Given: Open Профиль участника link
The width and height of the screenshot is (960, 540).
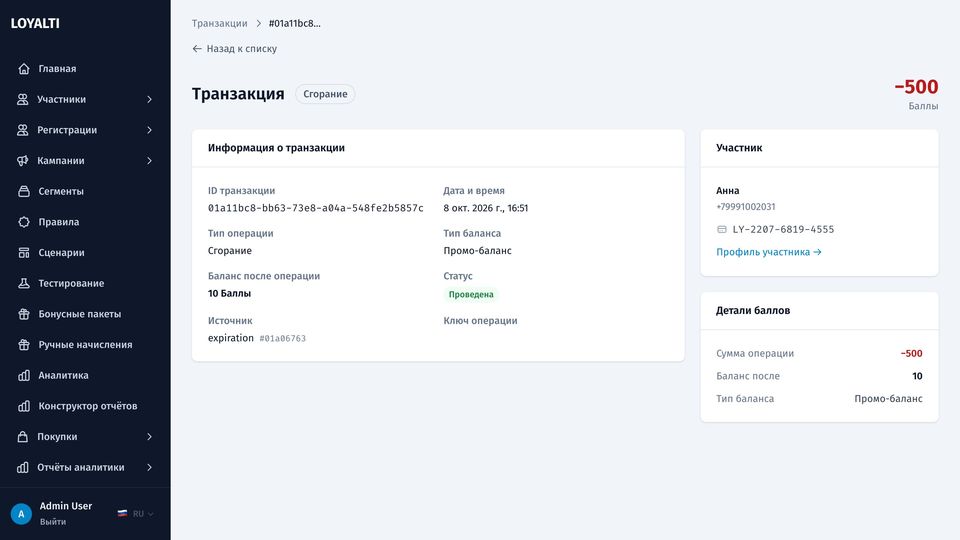Looking at the screenshot, I should click(x=768, y=252).
